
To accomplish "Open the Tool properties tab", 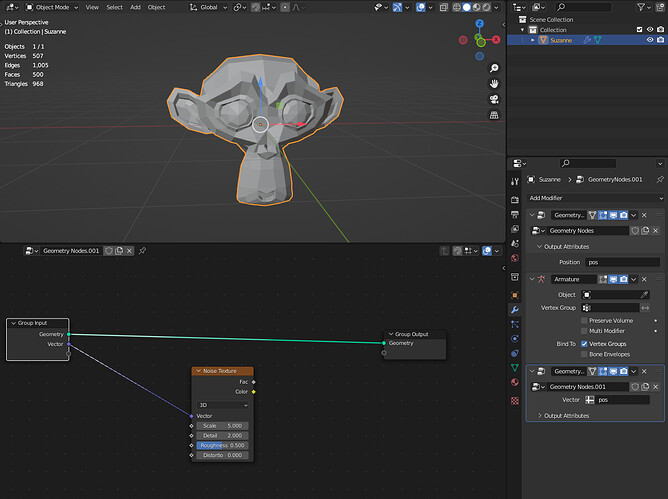I will (515, 182).
